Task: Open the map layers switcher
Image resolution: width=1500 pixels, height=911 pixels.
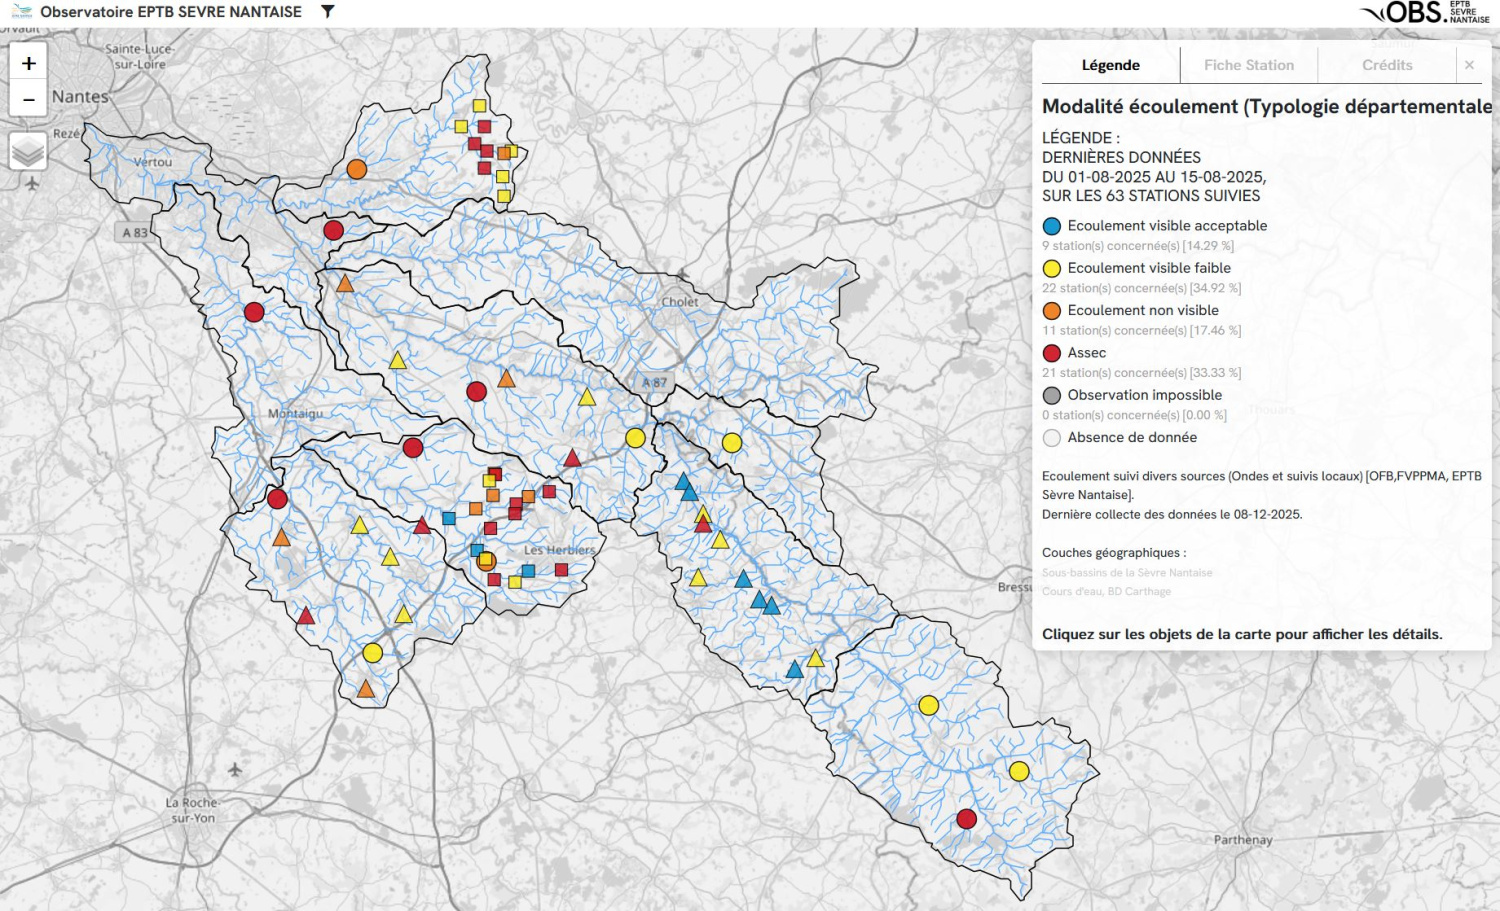Action: pyautogui.click(x=29, y=152)
